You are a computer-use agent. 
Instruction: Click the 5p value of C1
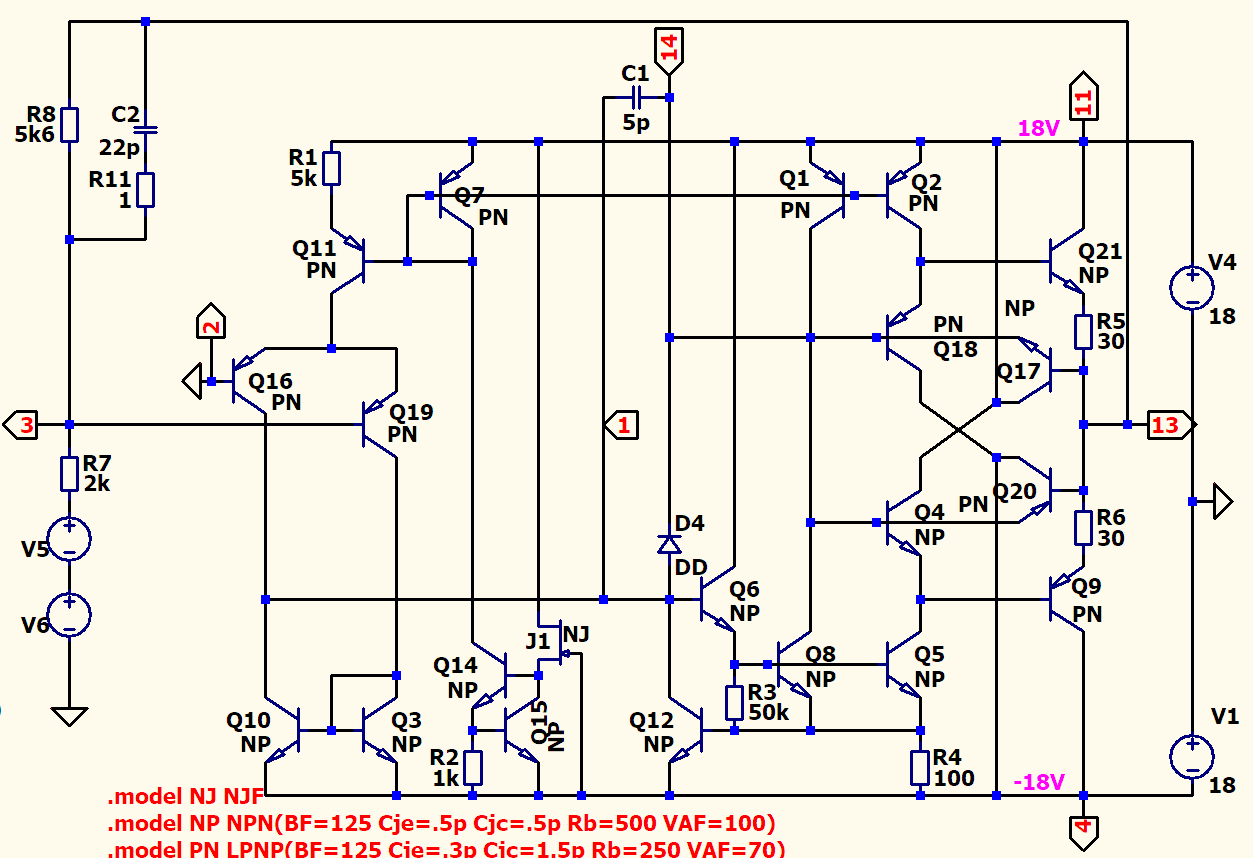pos(636,124)
